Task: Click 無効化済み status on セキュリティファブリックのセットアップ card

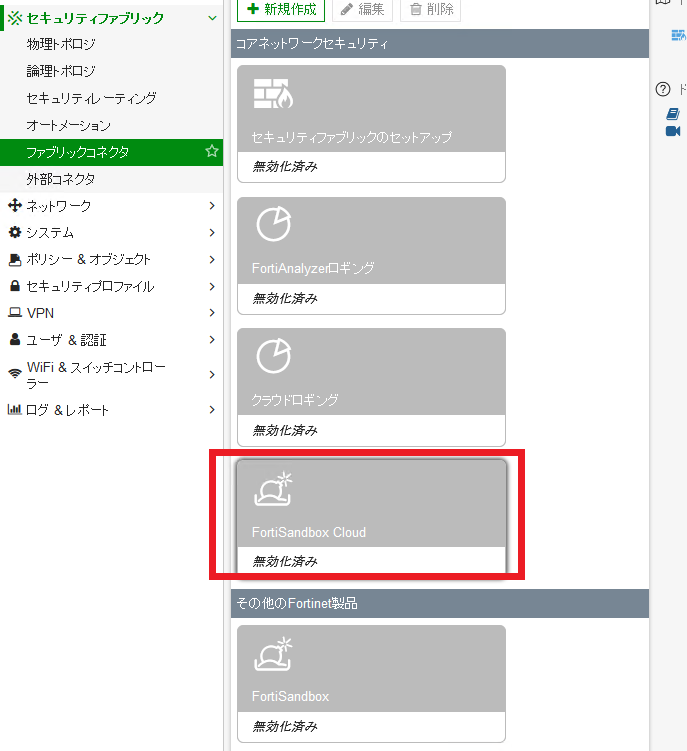Action: [285, 167]
